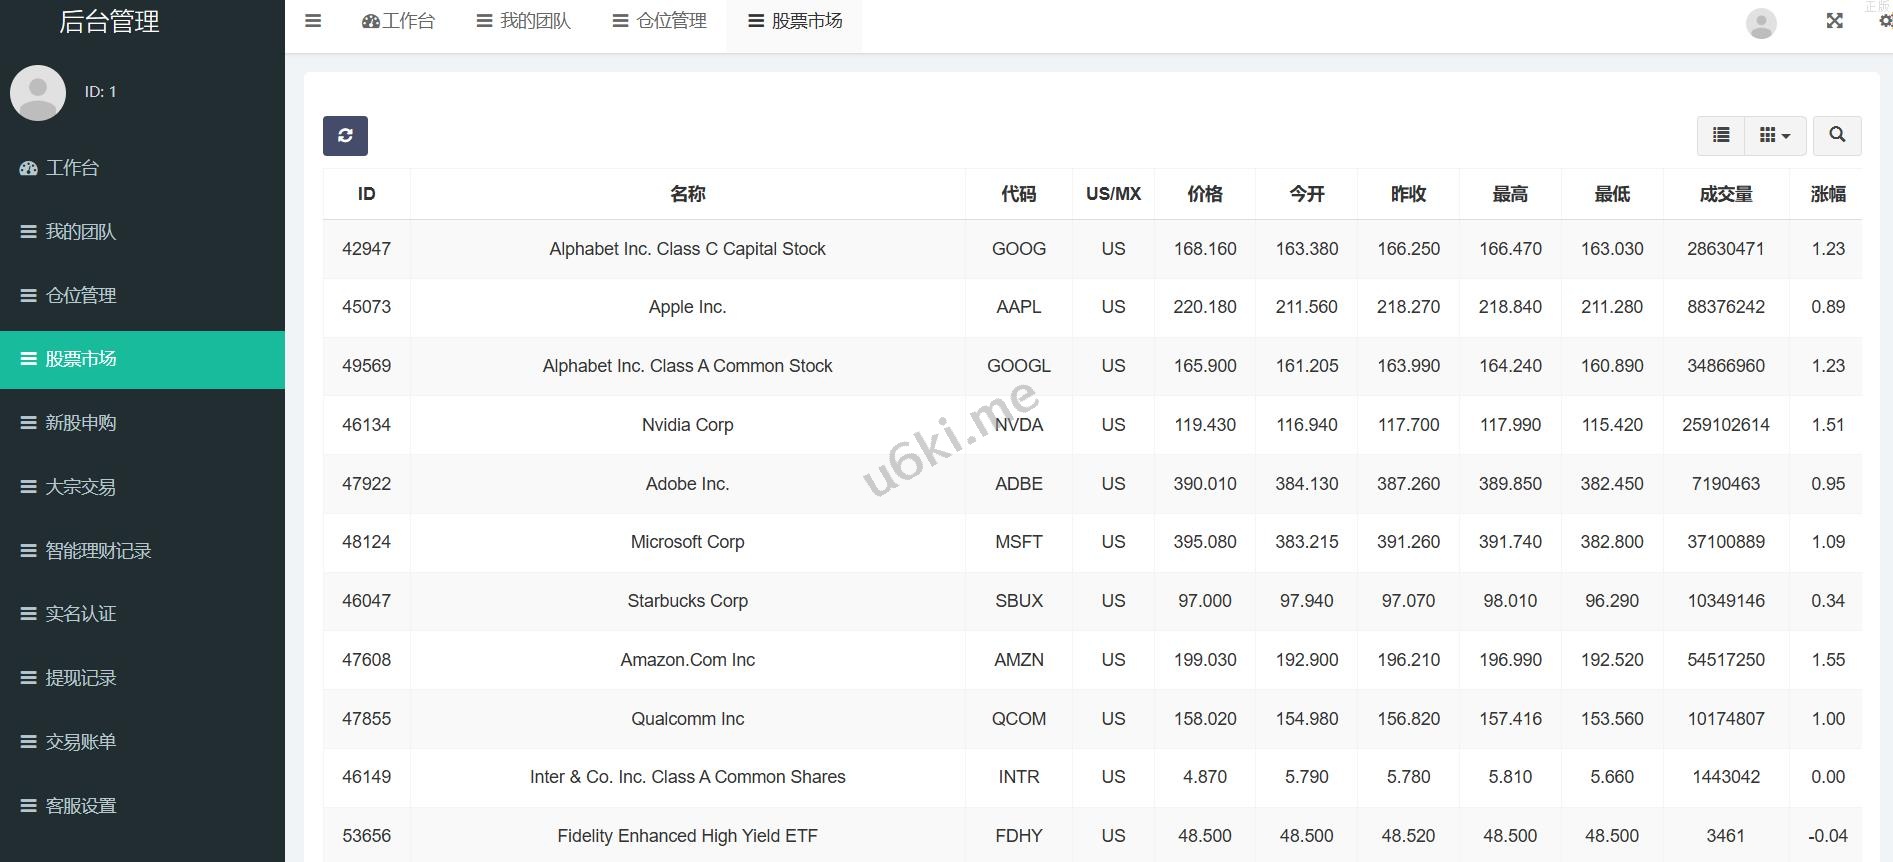The width and height of the screenshot is (1893, 862).
Task: Click the refresh table button
Action: (345, 136)
